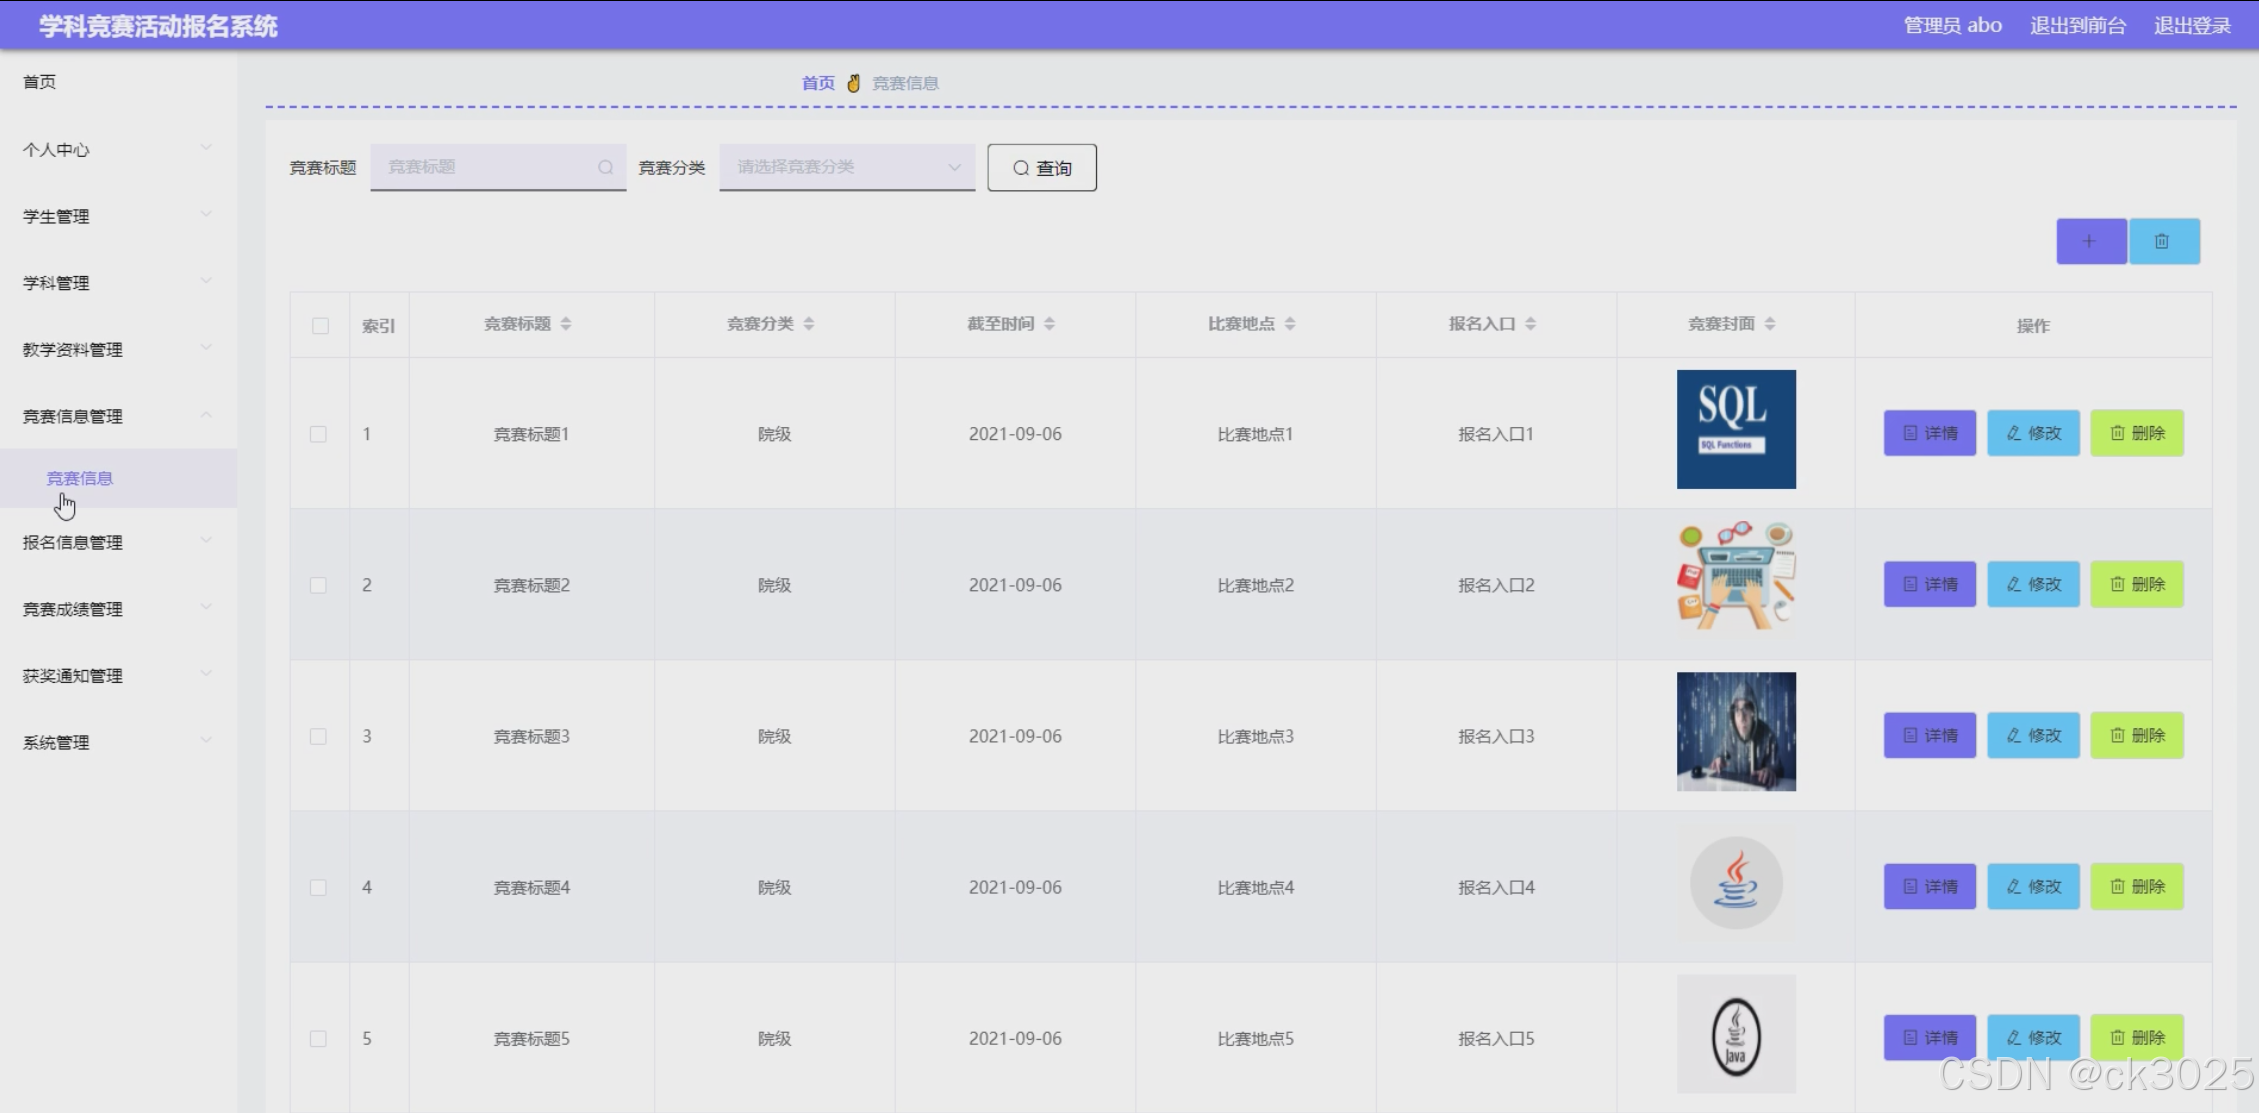Check the checkbox for row 1
This screenshot has height=1113, width=2259.
(318, 434)
